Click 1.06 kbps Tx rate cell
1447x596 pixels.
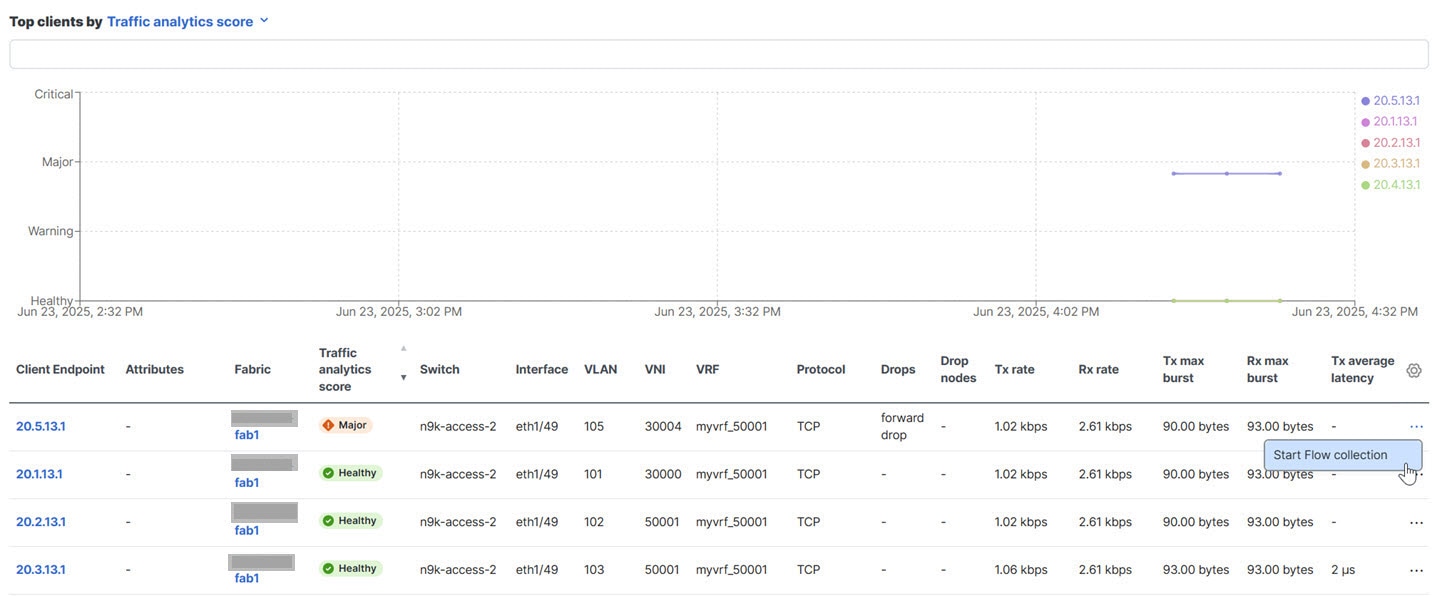pyautogui.click(x=1021, y=570)
